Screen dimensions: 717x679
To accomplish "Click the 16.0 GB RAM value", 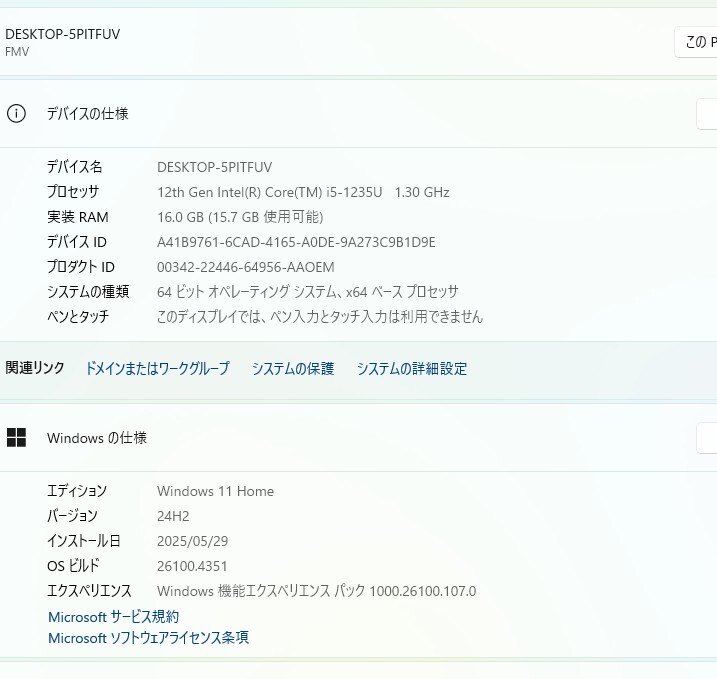I will coord(240,217).
